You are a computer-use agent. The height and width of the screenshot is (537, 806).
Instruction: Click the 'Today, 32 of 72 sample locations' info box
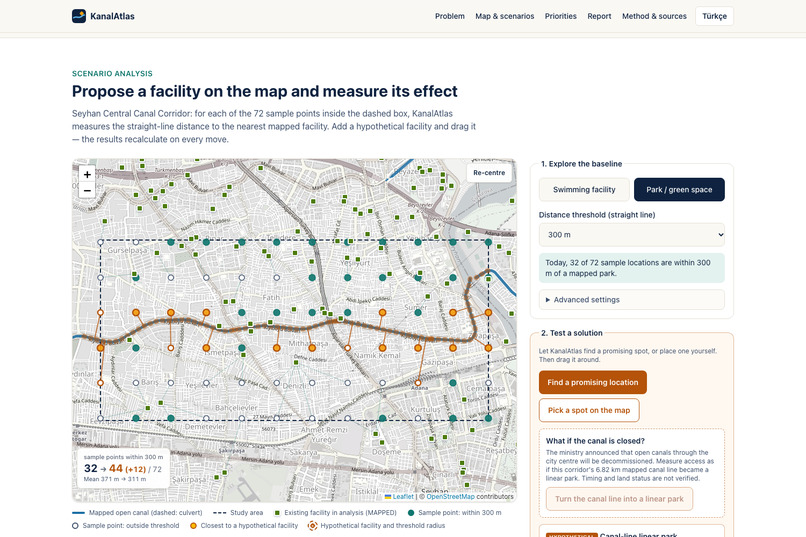(632, 268)
